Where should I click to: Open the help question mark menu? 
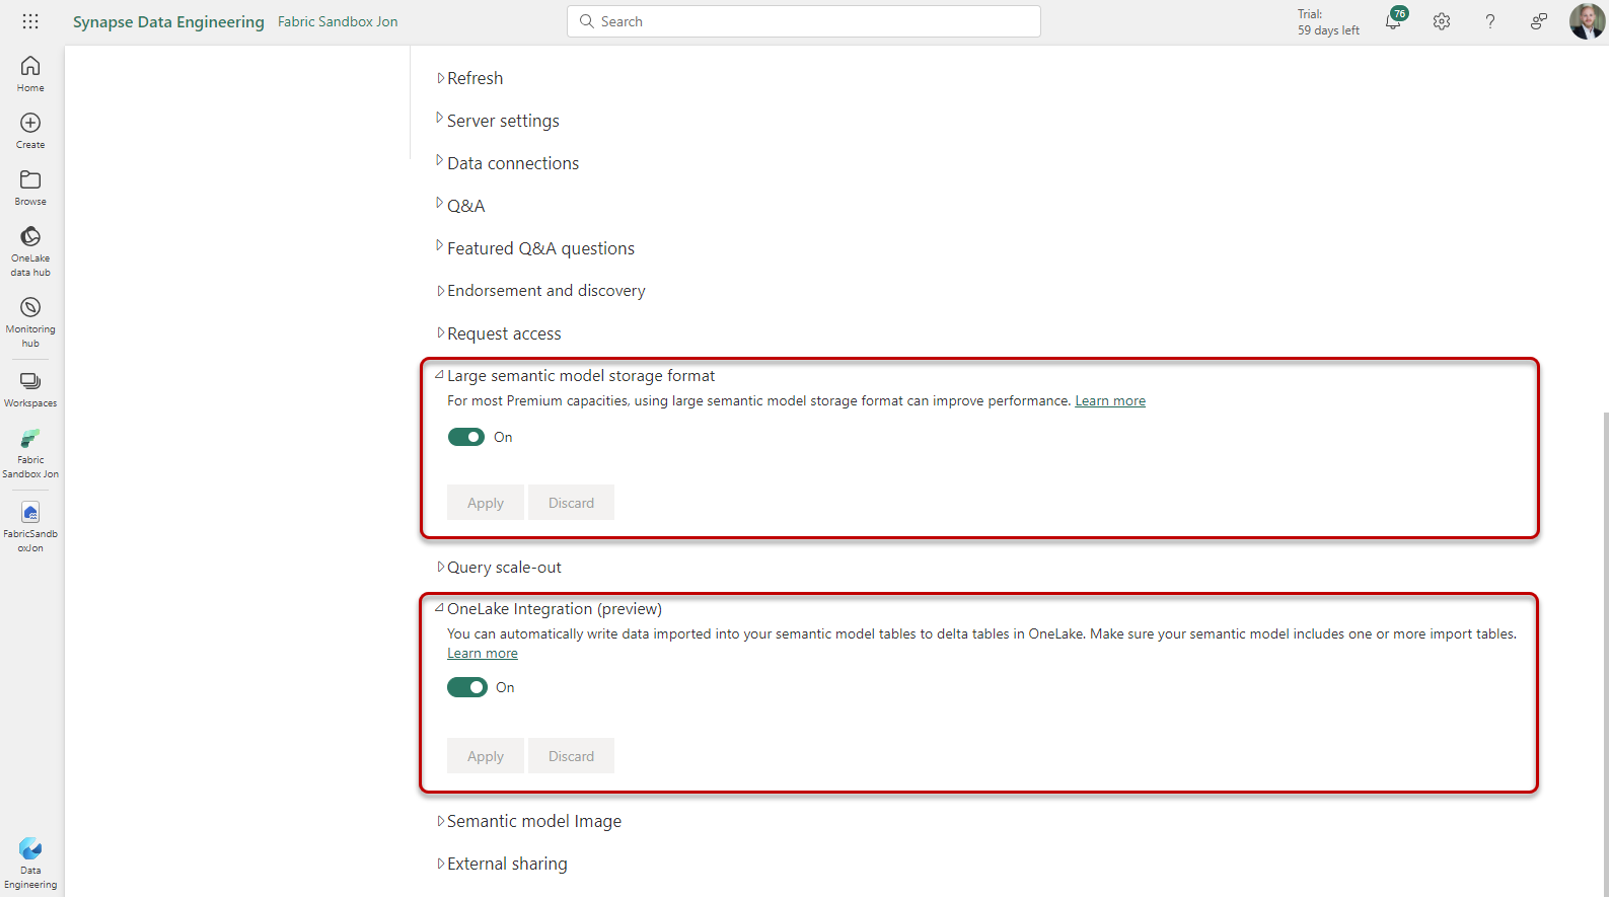point(1490,21)
